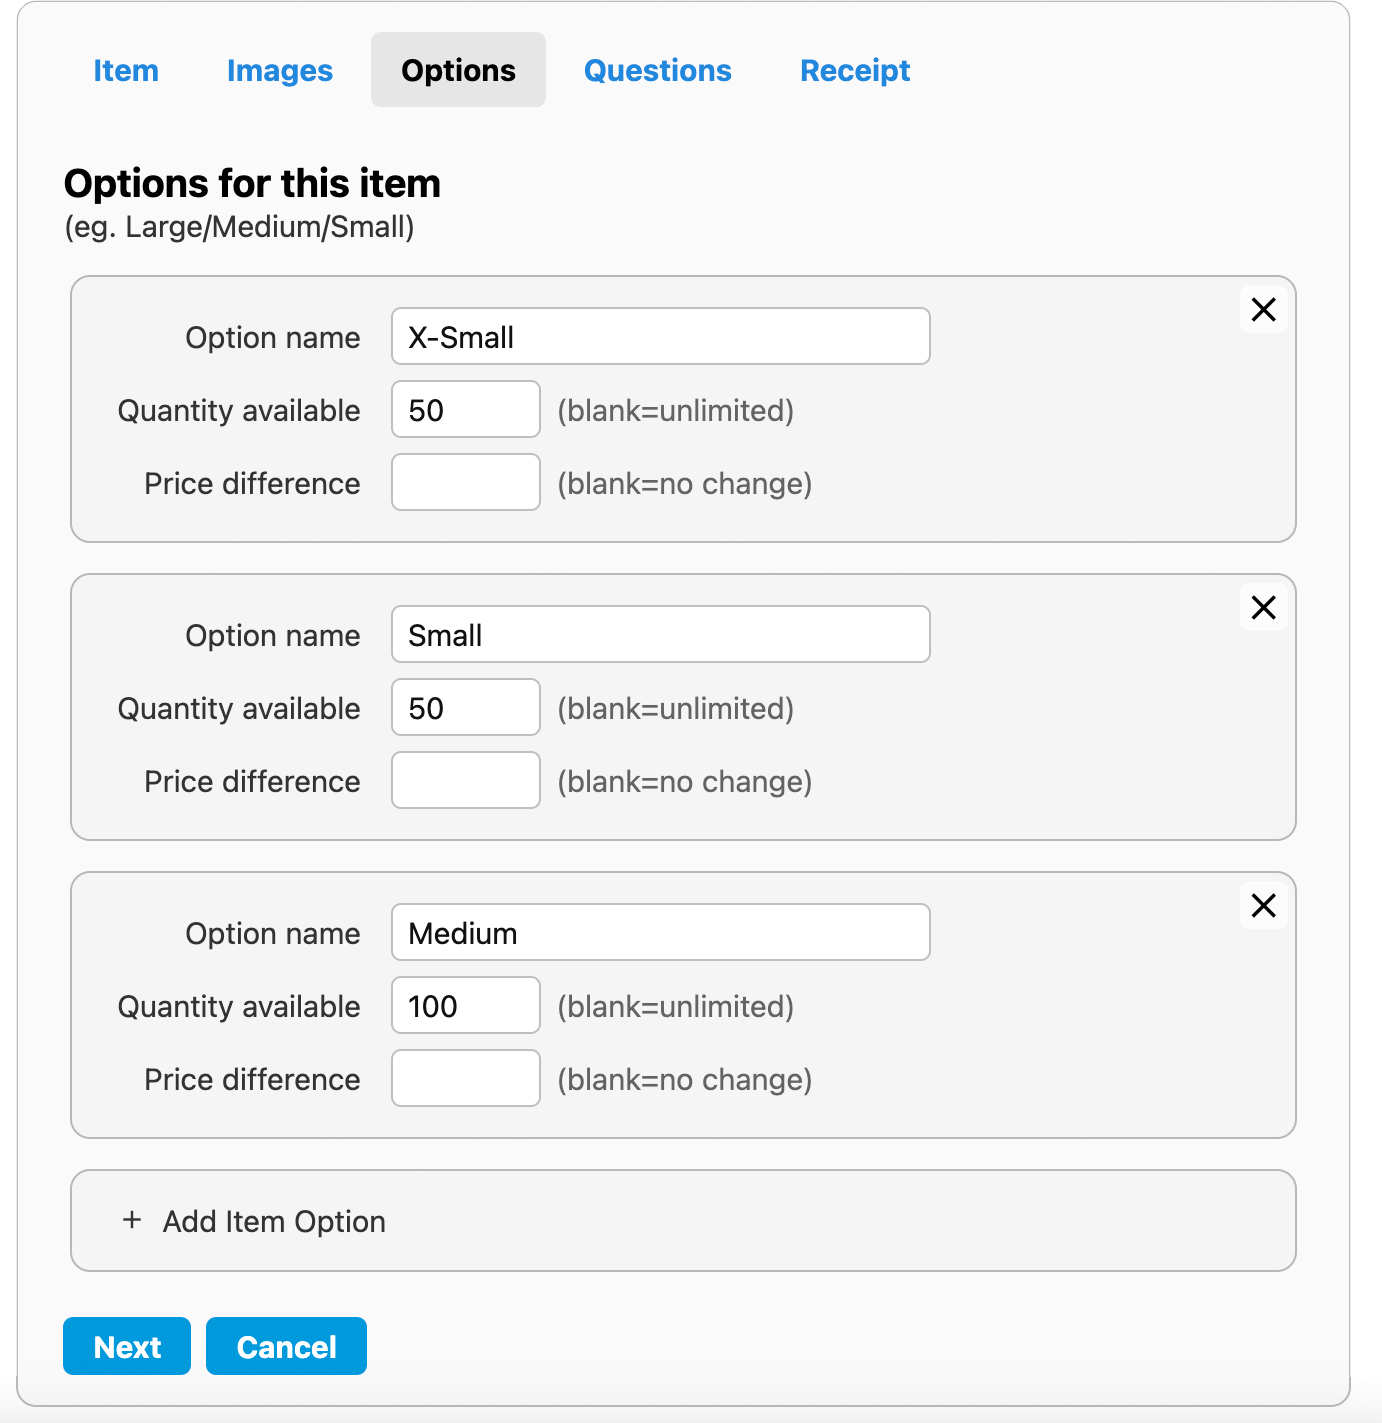Click the Cancel button
Image resolution: width=1382 pixels, height=1423 pixels.
(286, 1346)
